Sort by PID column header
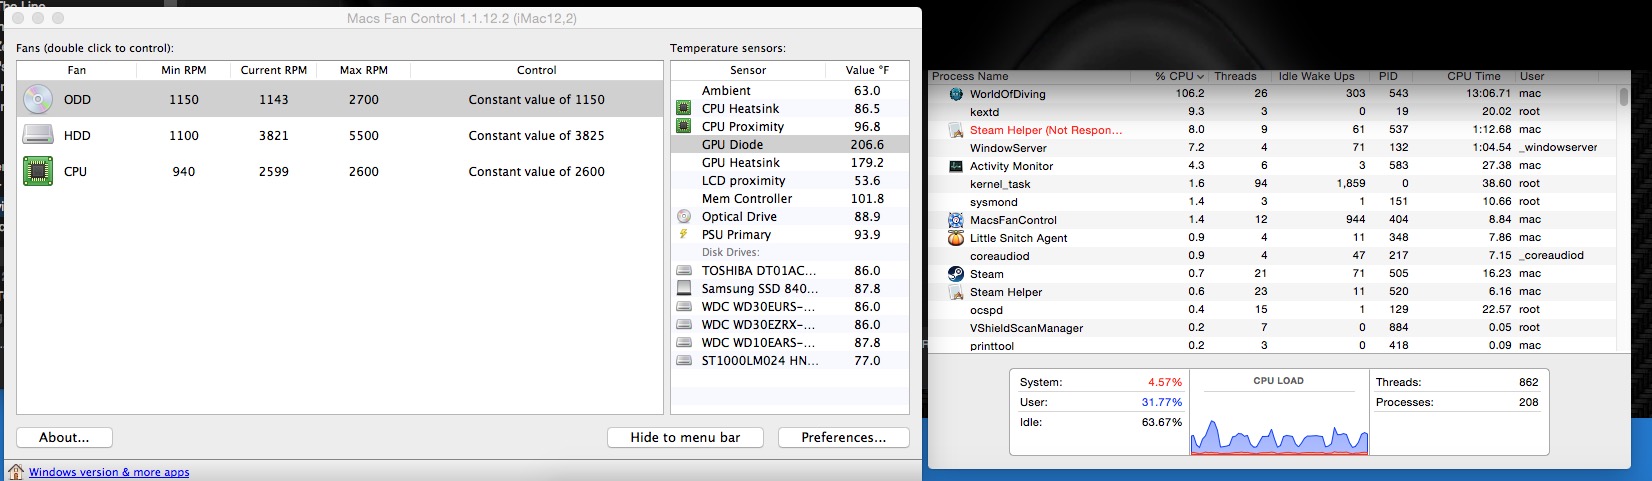The width and height of the screenshot is (1652, 481). [1389, 76]
